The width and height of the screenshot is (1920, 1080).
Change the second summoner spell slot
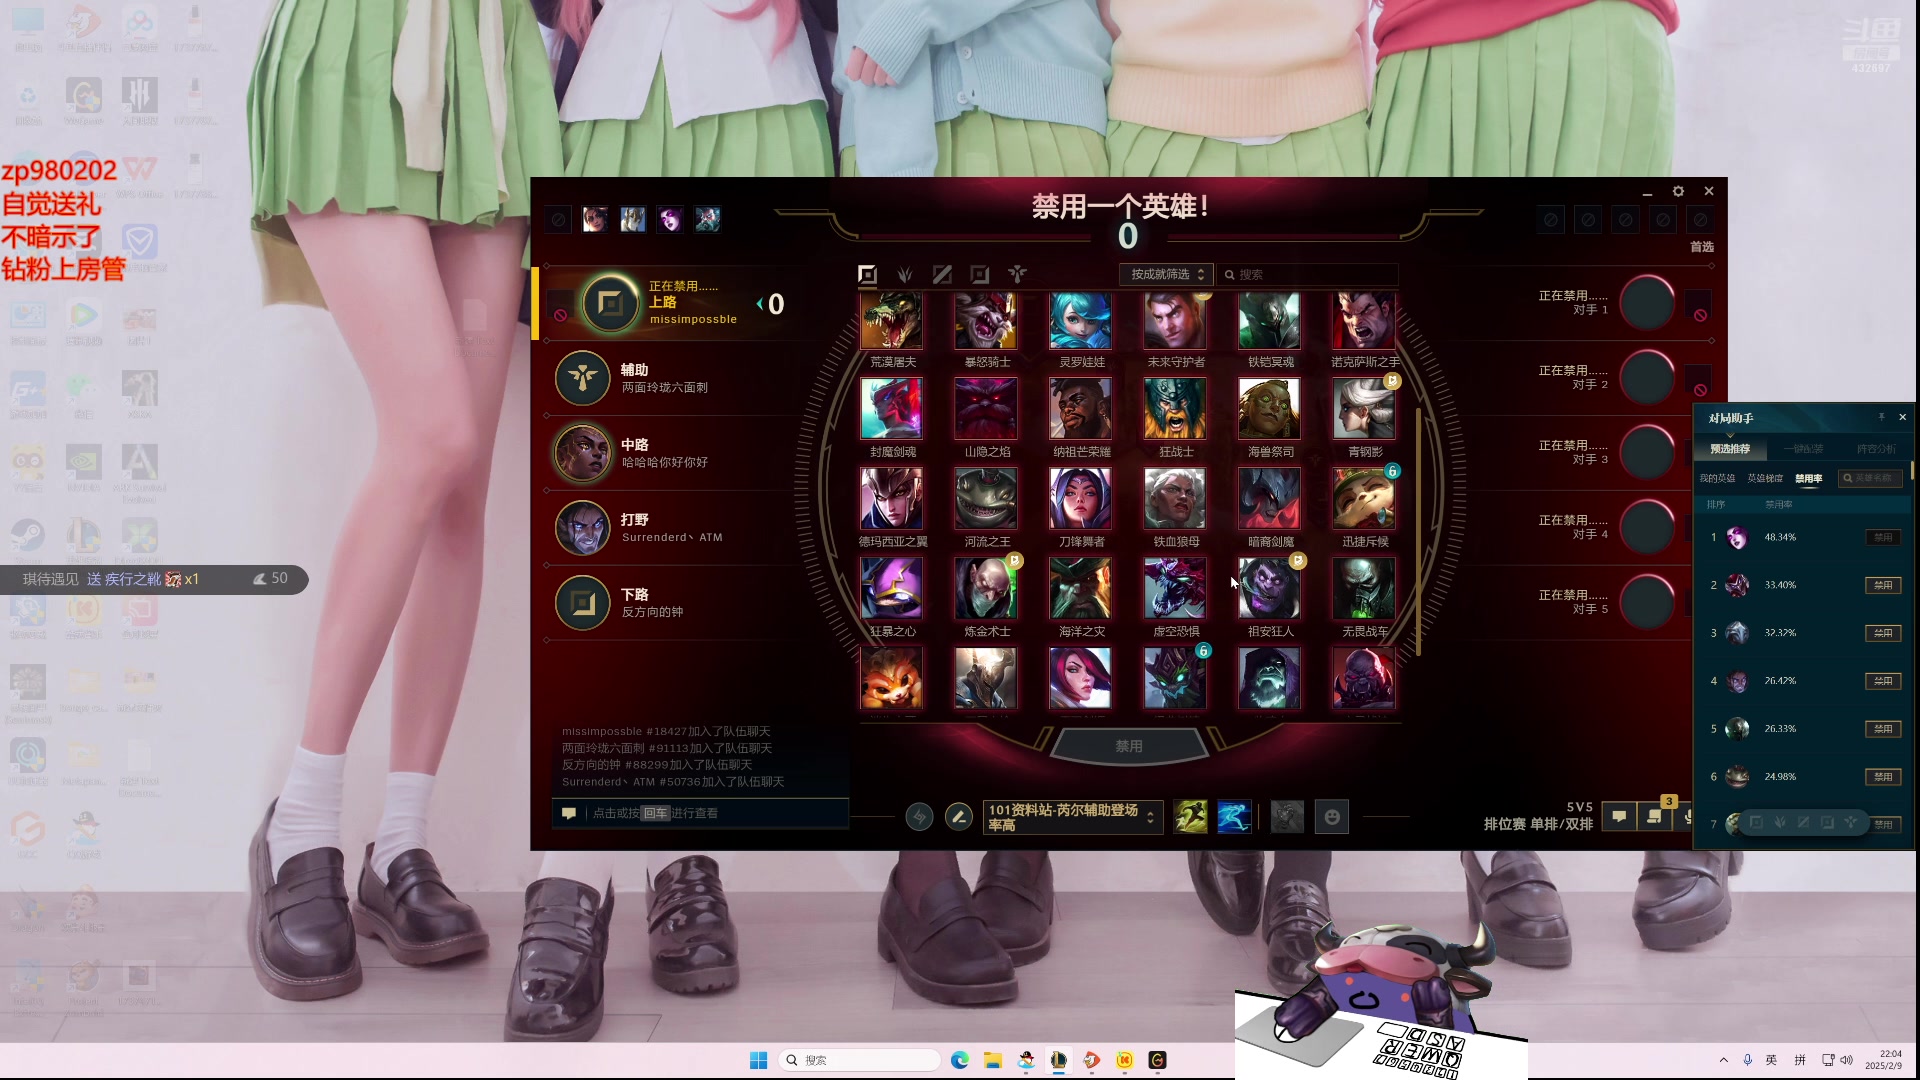coord(1234,817)
